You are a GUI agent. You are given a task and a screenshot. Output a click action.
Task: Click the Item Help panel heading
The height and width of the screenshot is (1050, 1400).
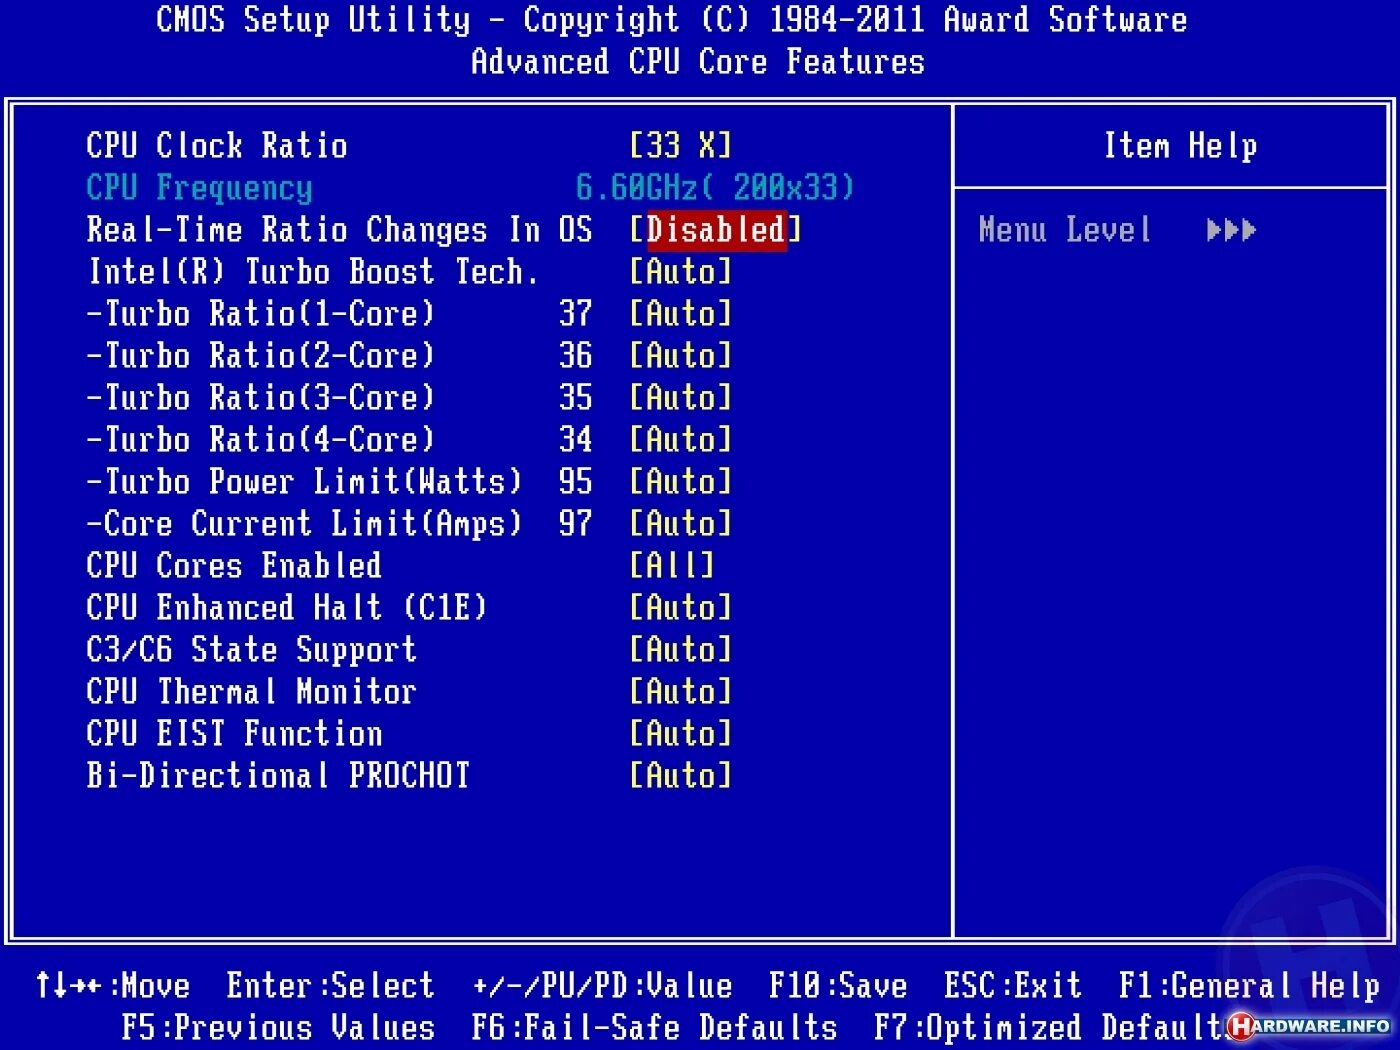[x=1180, y=146]
